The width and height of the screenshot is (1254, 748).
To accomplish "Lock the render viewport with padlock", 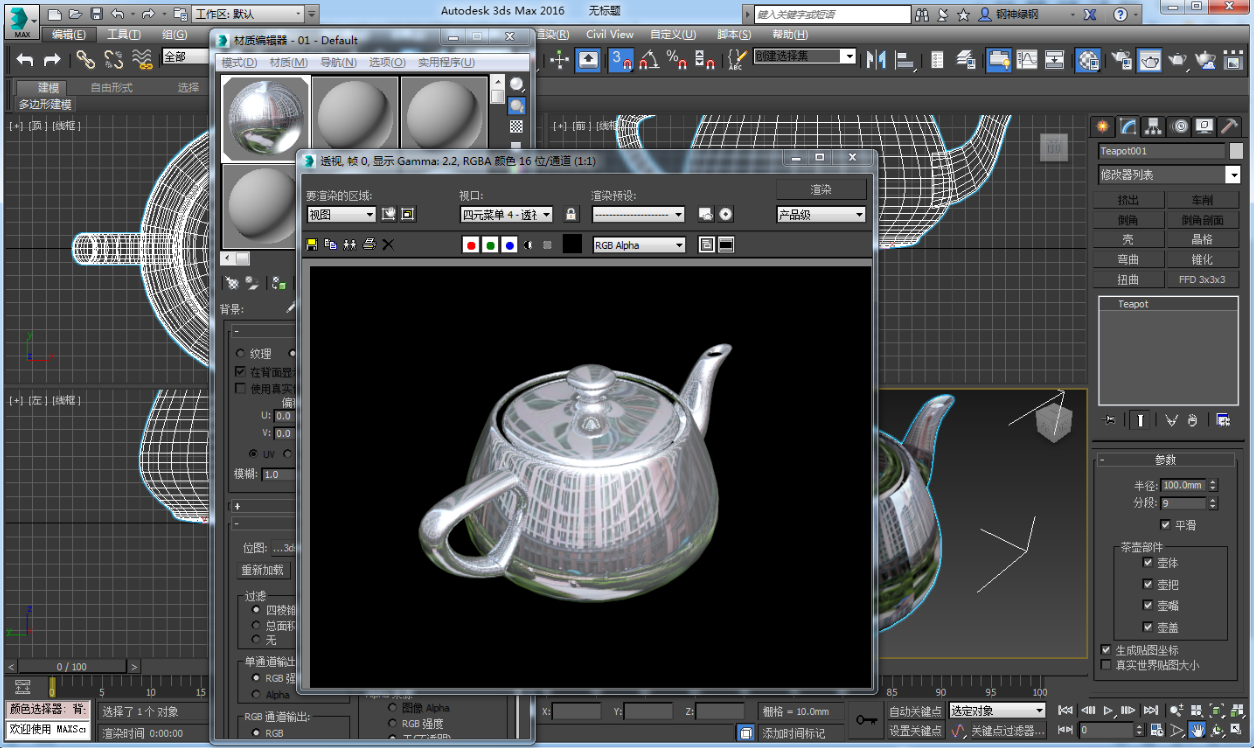I will point(571,214).
